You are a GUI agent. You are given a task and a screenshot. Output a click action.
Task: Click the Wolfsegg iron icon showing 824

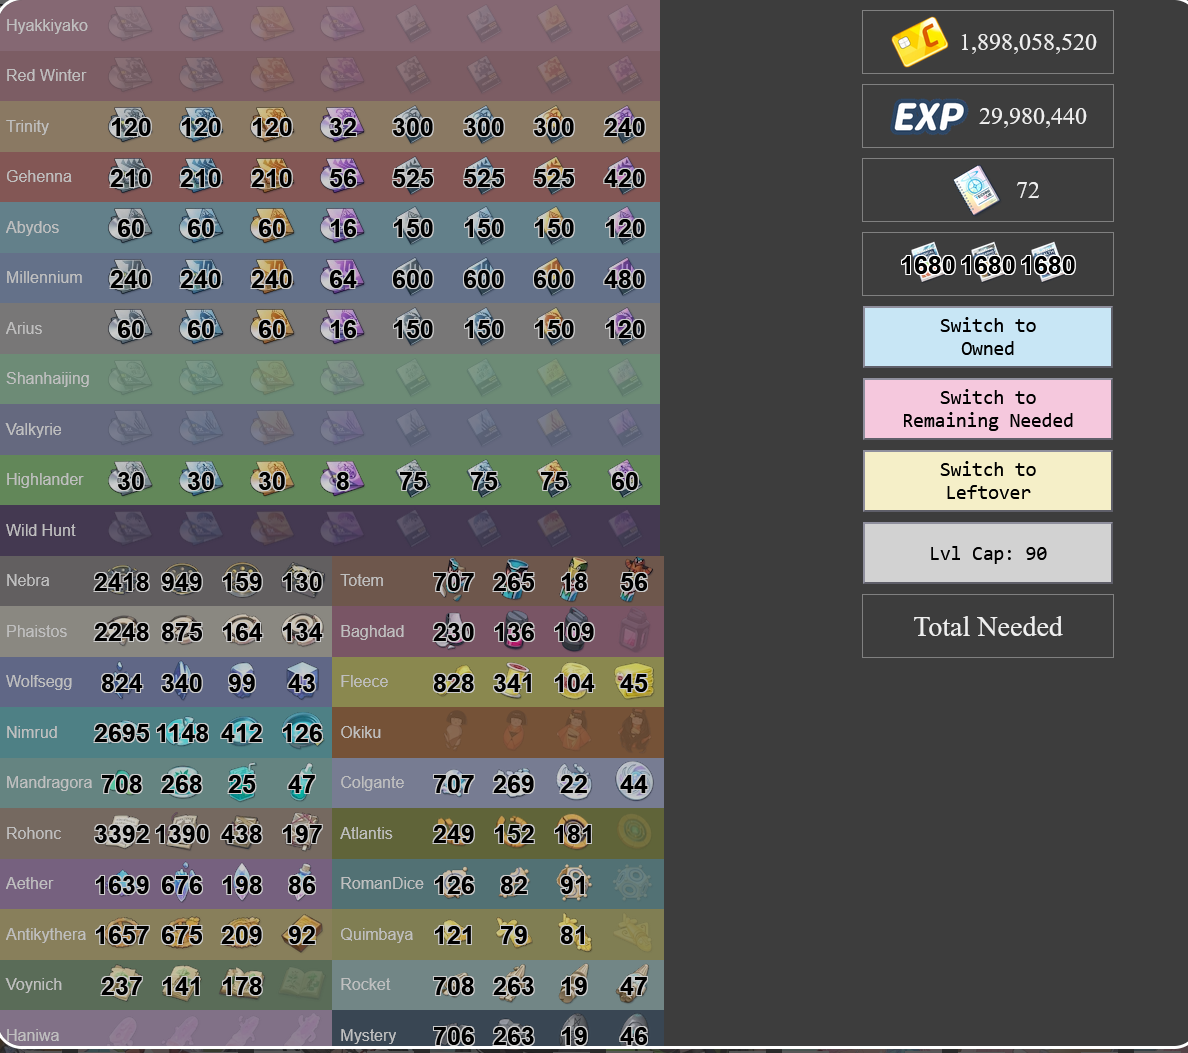(121, 682)
